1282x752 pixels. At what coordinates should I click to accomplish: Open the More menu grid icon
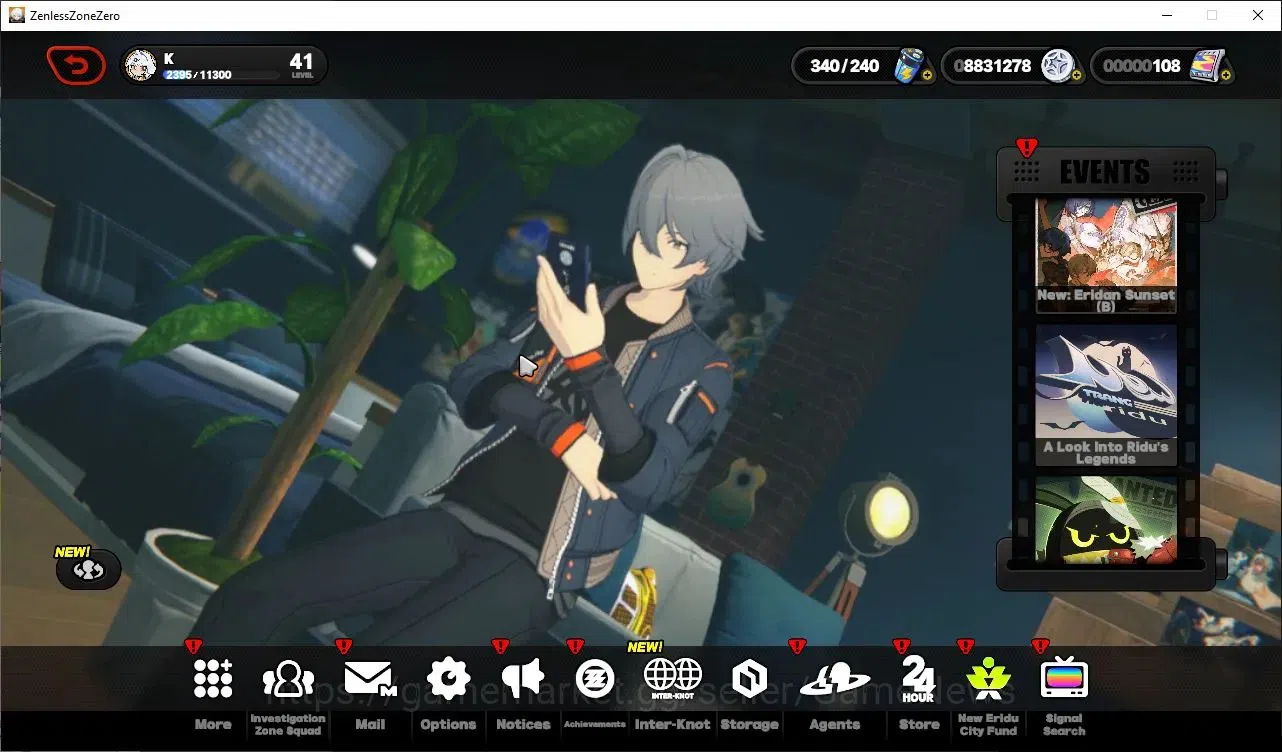click(x=213, y=679)
